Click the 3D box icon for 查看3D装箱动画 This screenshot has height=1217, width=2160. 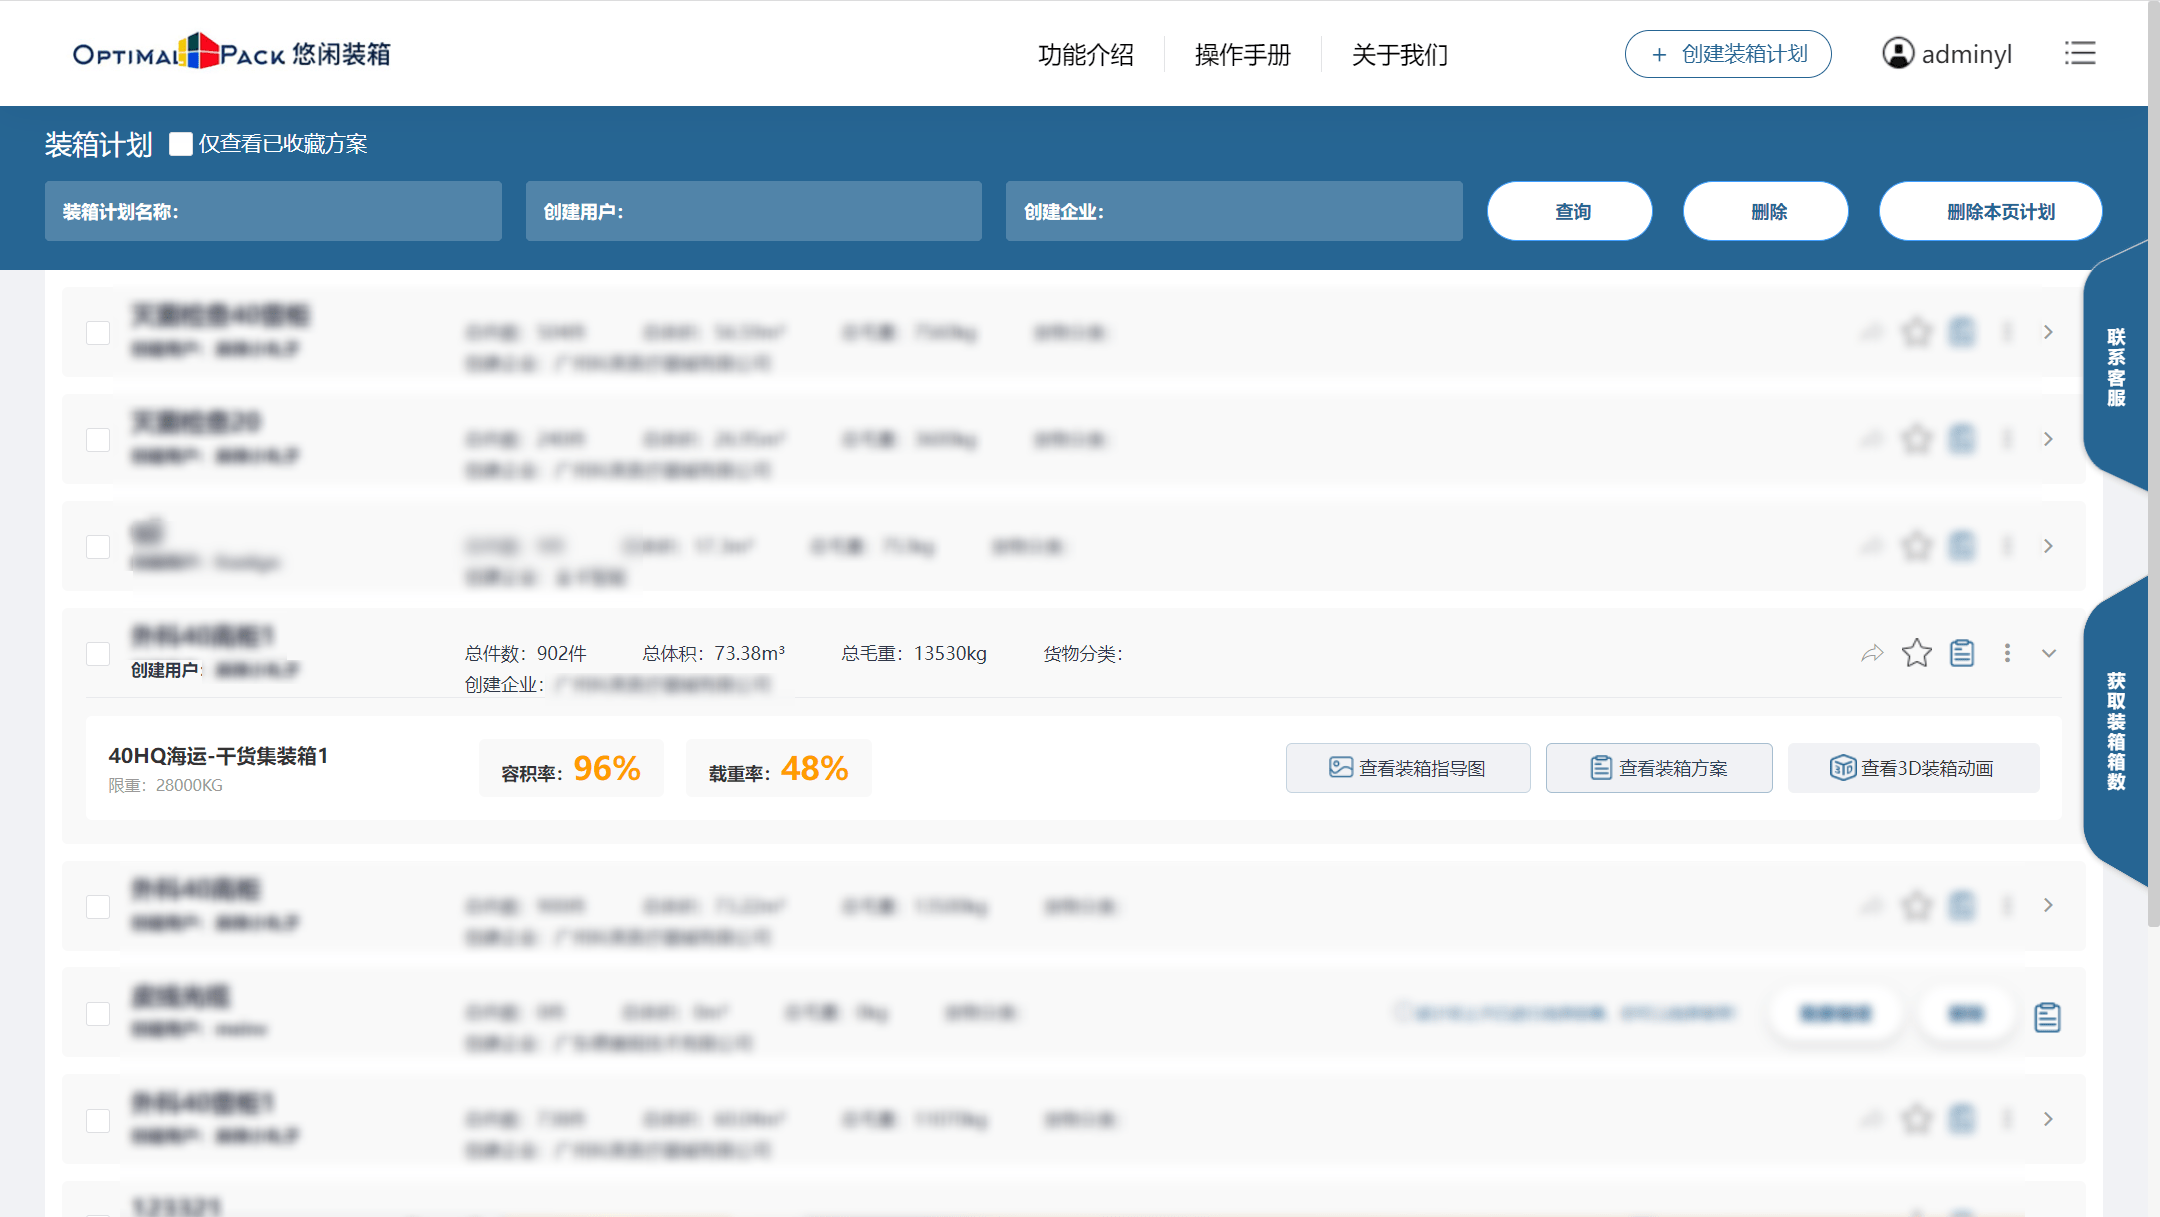pyautogui.click(x=1844, y=768)
